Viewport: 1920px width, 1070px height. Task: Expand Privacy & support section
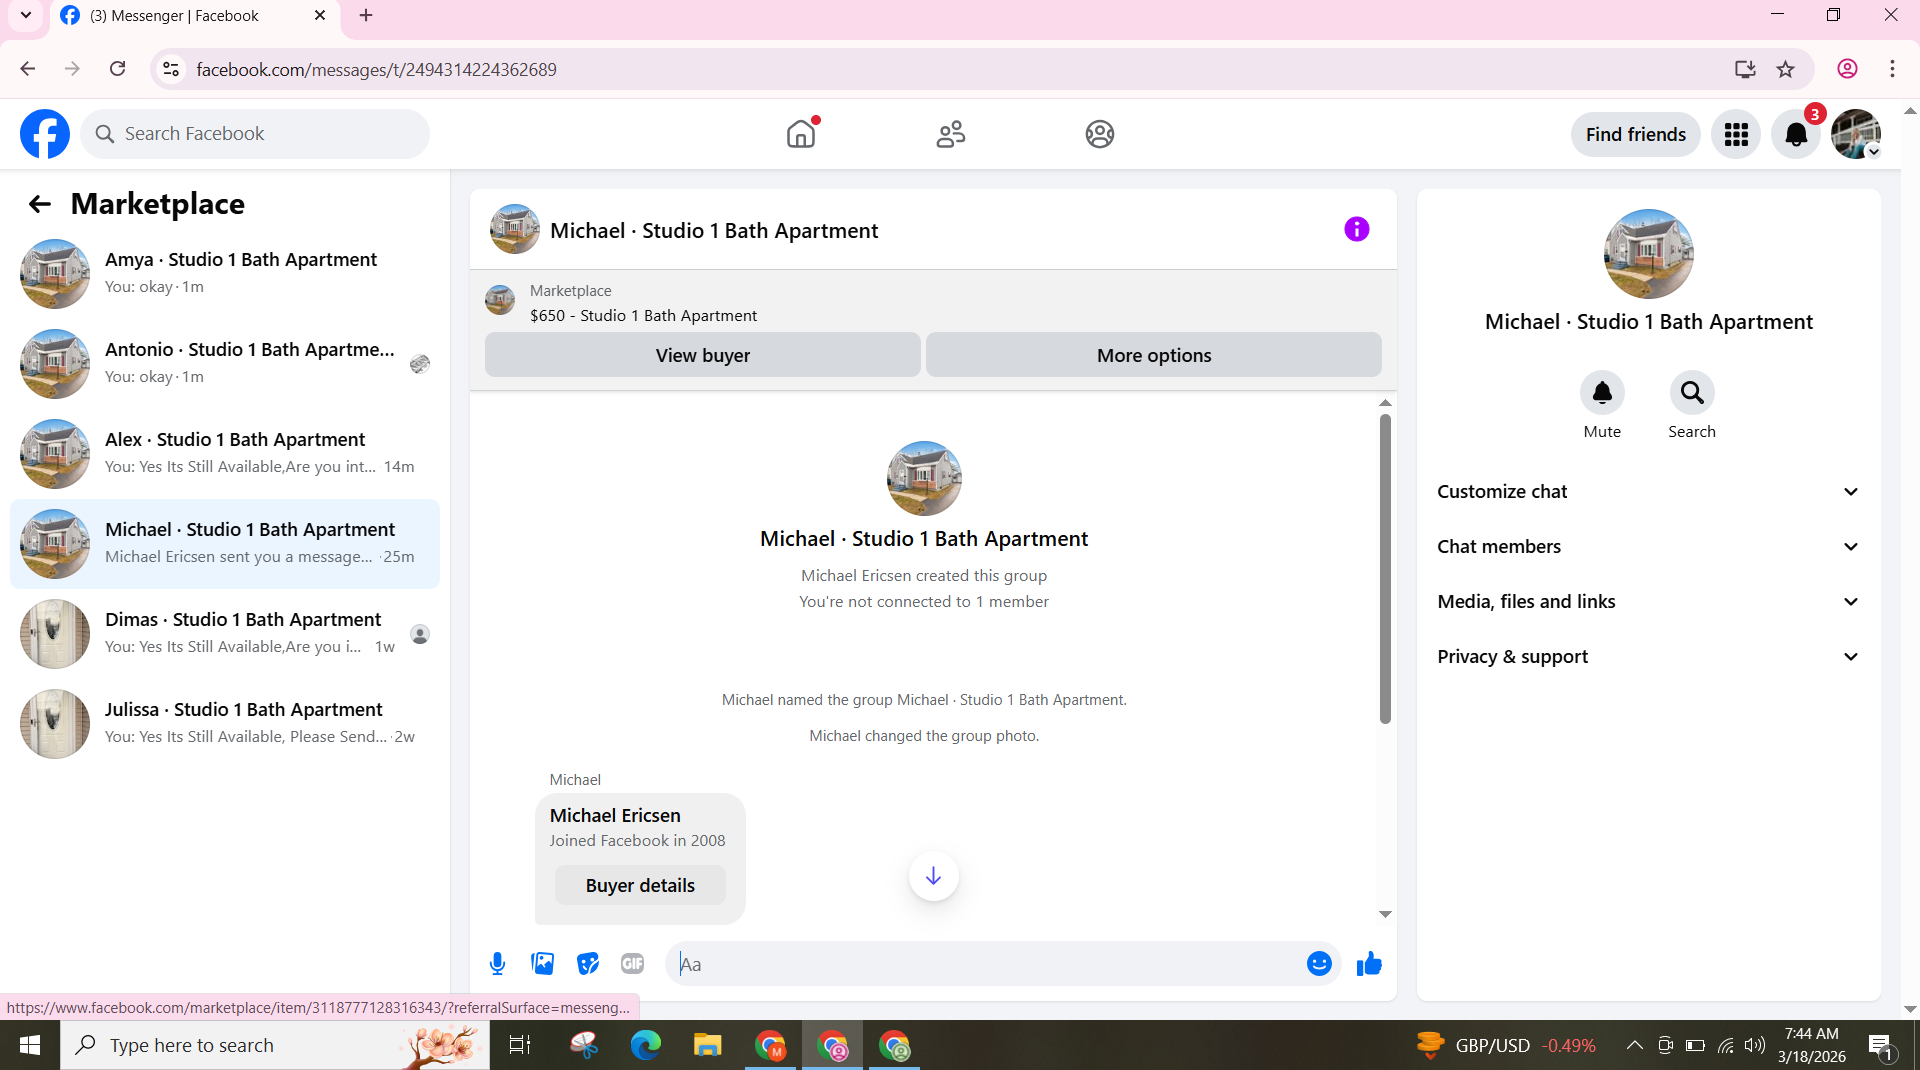click(1648, 657)
